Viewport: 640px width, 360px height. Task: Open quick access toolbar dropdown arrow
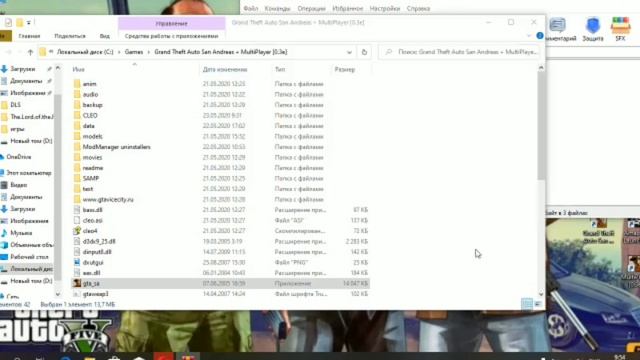(29, 22)
